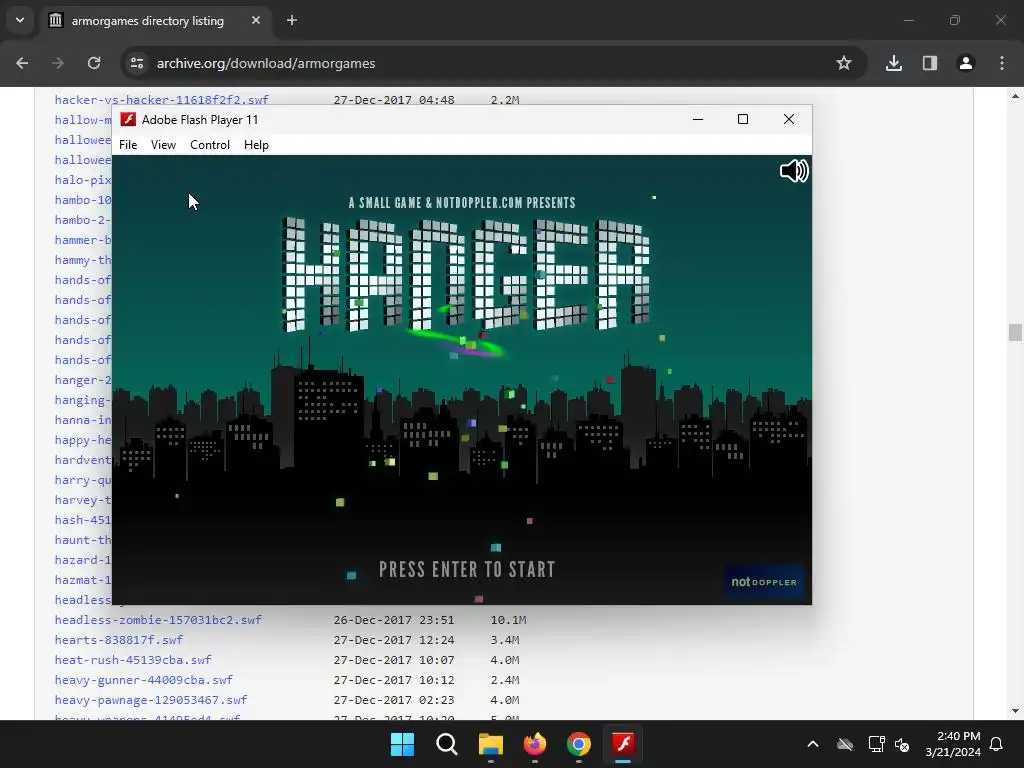
Task: Toggle Chrome side panel icon
Action: pos(930,63)
